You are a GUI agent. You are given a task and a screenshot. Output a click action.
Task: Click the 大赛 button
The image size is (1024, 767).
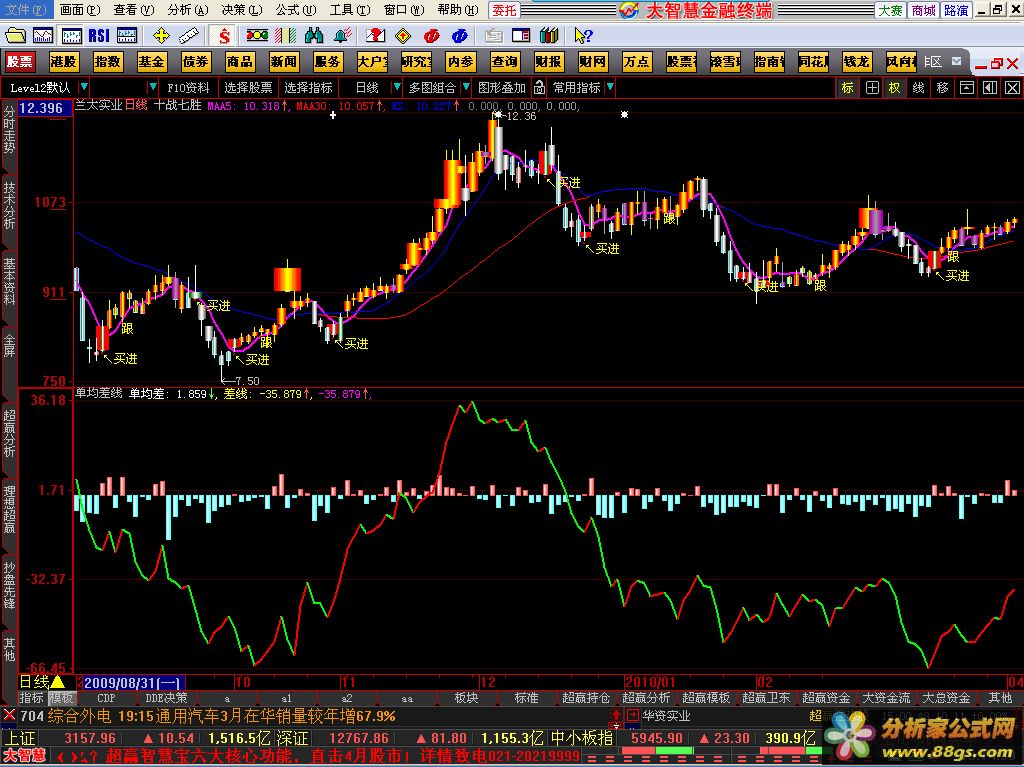(890, 10)
